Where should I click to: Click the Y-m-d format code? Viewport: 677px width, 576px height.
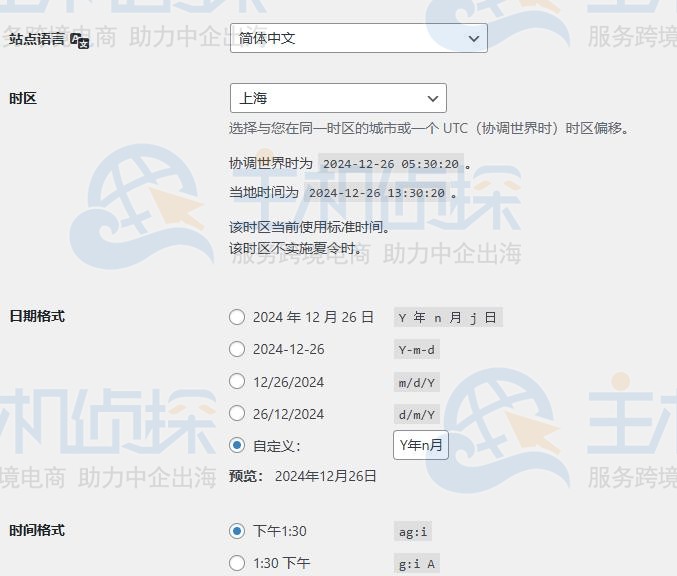pyautogui.click(x=417, y=350)
